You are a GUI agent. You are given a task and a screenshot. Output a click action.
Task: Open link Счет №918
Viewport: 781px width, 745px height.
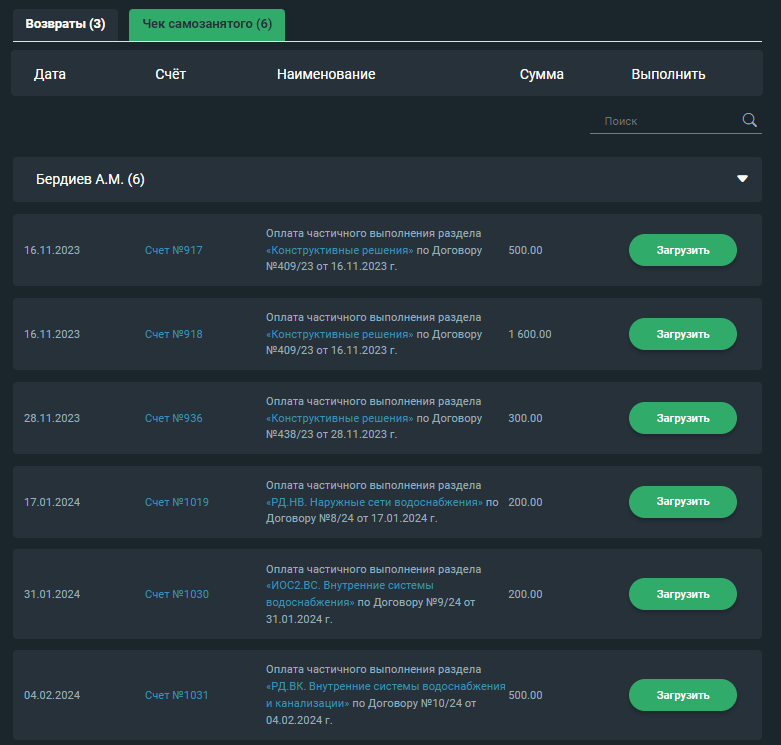(173, 334)
